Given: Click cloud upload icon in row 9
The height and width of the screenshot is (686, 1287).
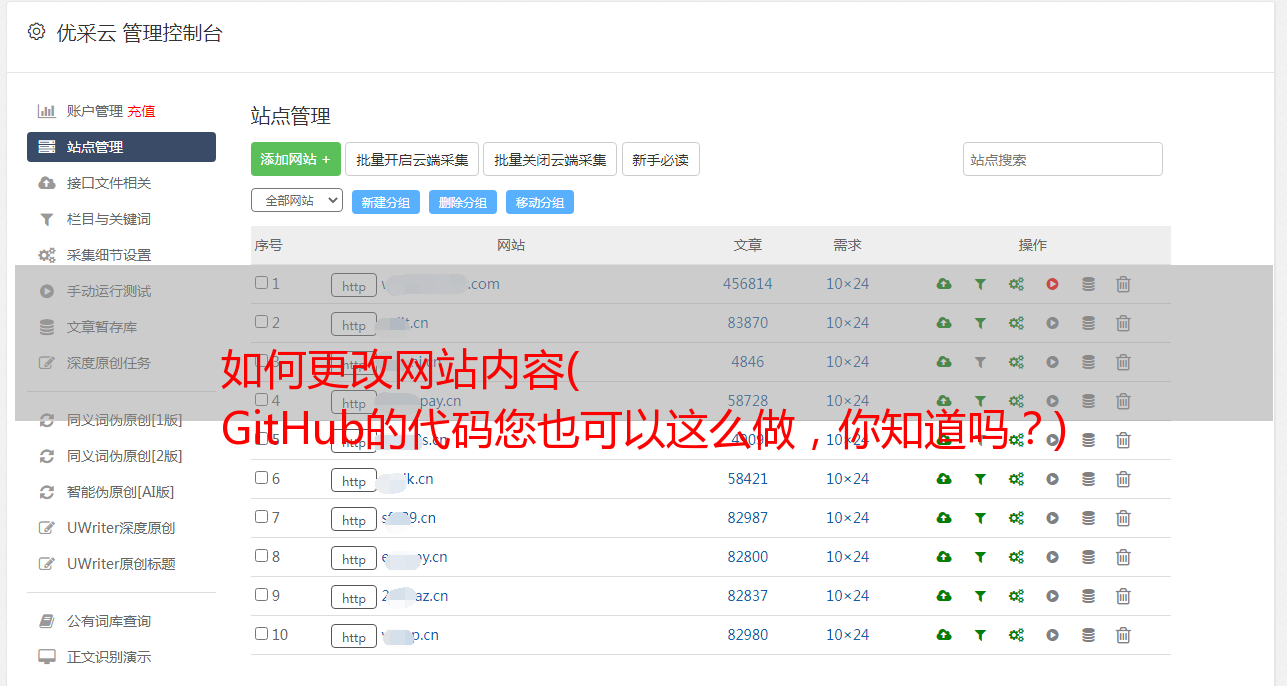Looking at the screenshot, I should point(944,596).
